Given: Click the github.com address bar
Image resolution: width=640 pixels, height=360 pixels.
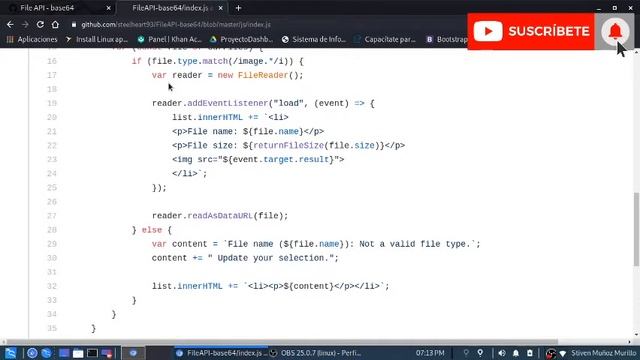Looking at the screenshot, I should click(x=176, y=24).
